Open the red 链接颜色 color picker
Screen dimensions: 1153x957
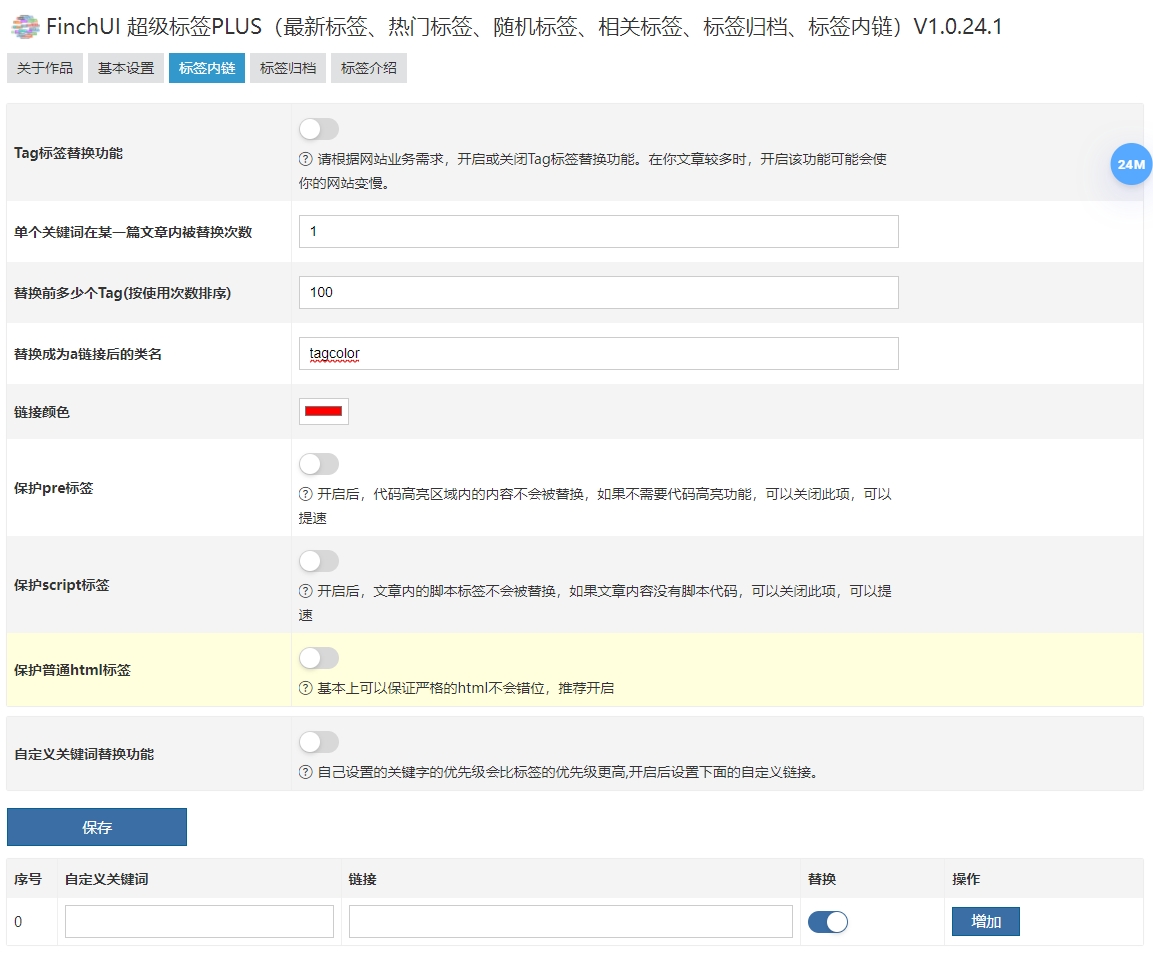coord(324,411)
